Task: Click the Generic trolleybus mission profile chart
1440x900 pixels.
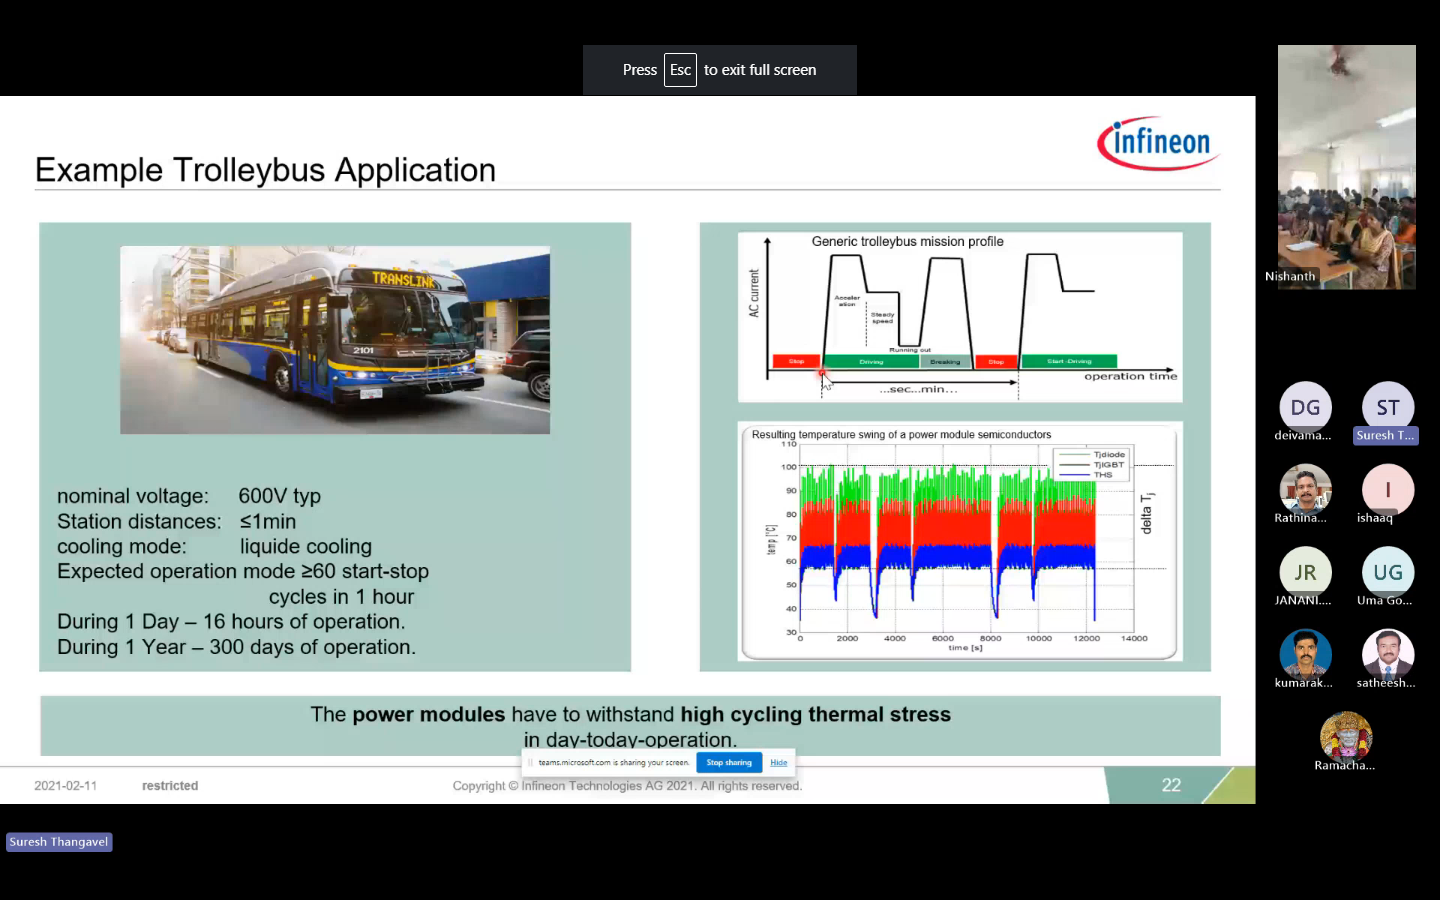Action: [x=960, y=316]
